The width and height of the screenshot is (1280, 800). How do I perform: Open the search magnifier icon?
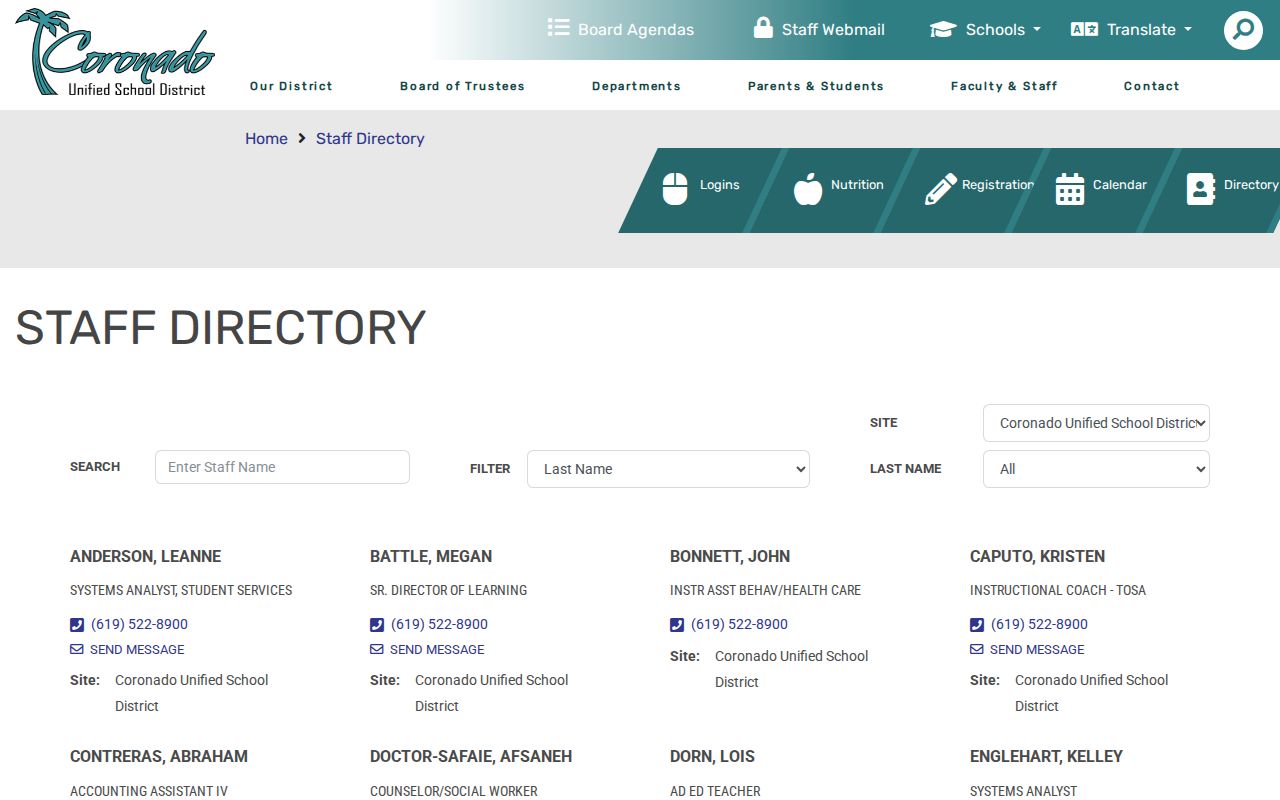point(1243,30)
